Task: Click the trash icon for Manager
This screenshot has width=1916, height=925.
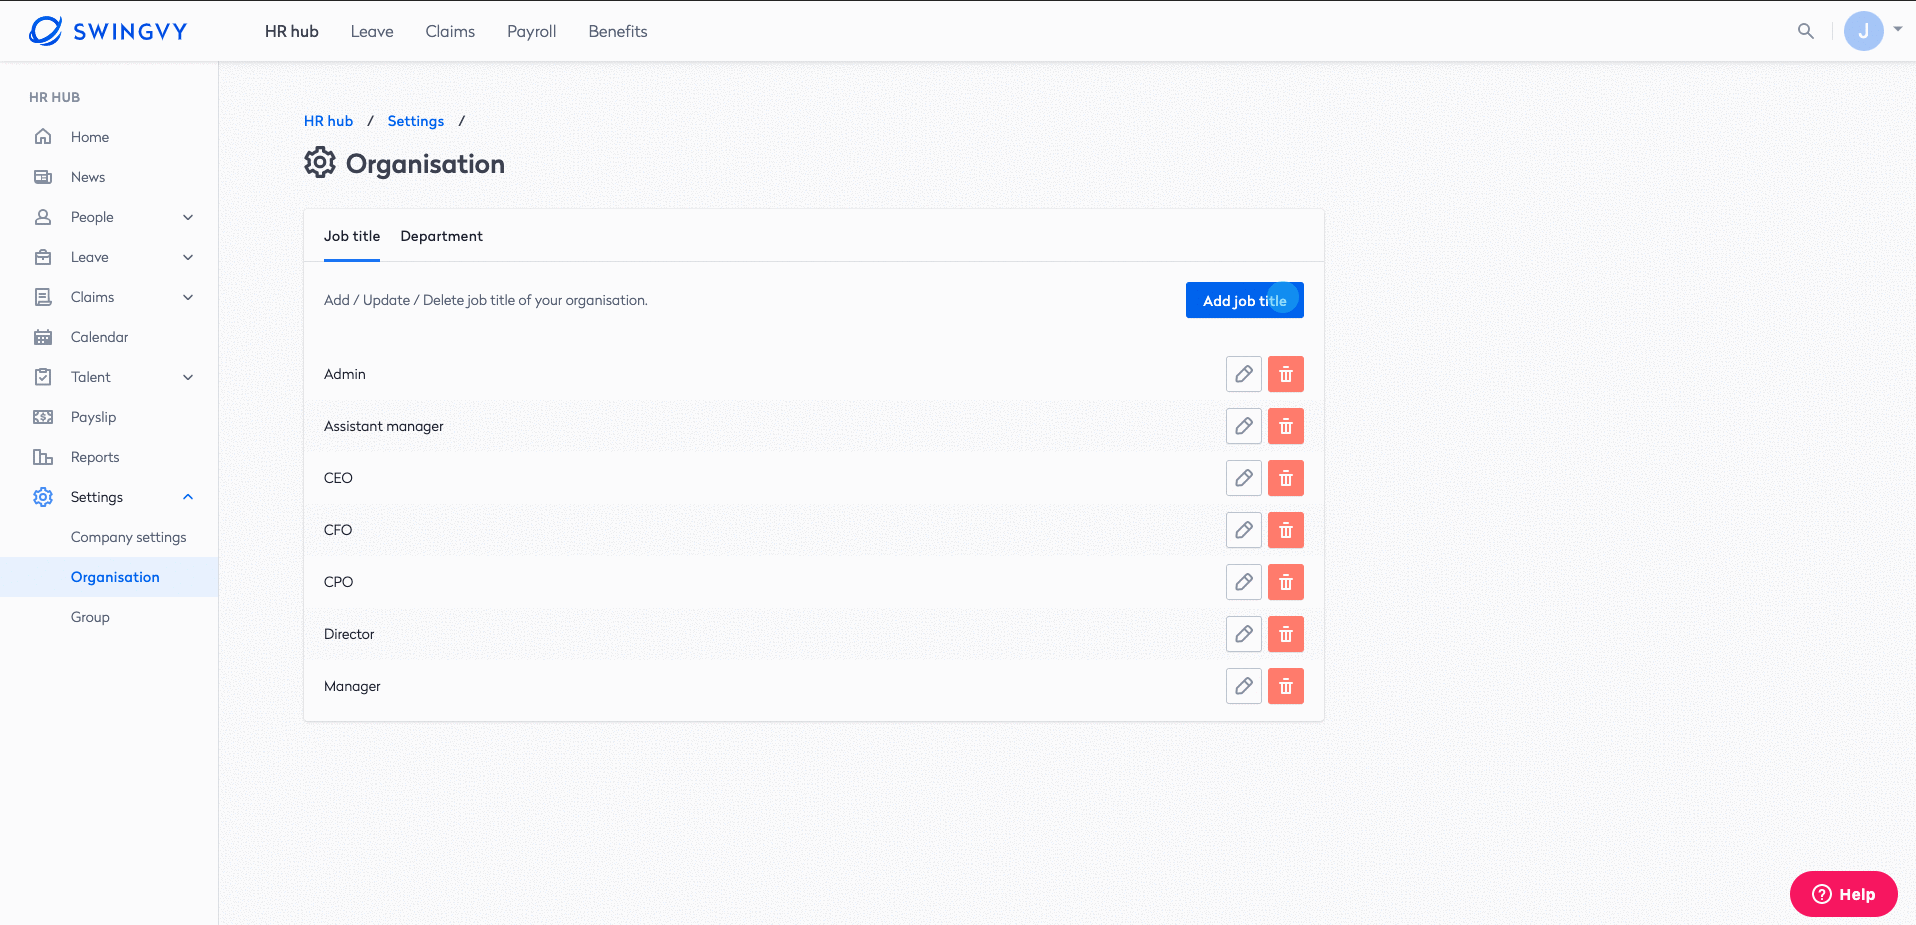Action: click(1285, 686)
